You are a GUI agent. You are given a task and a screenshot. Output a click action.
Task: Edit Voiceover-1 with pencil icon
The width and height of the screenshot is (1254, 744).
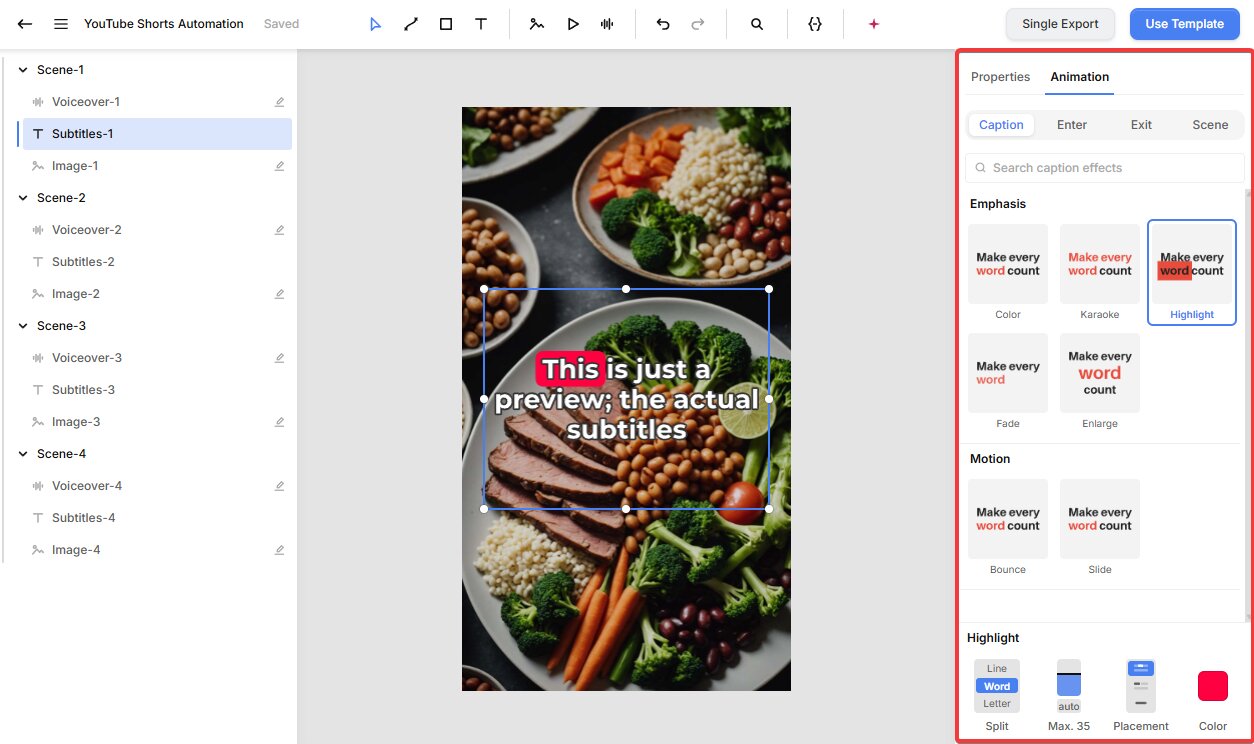280,102
